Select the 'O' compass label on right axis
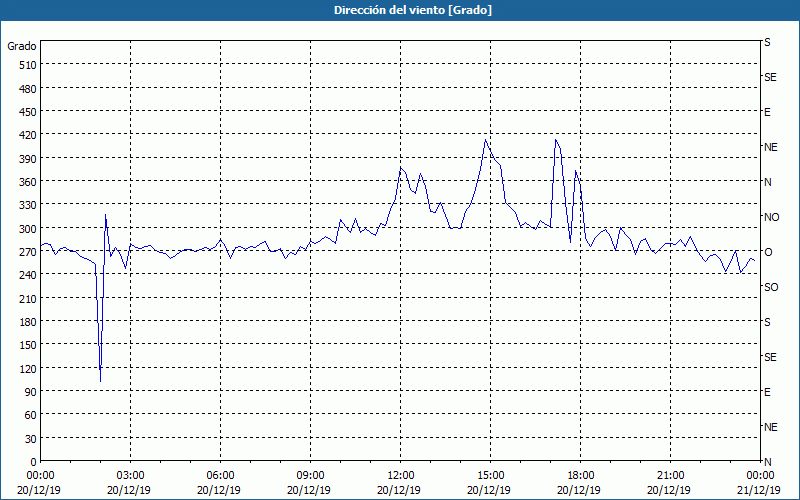This screenshot has height=500, width=800. click(767, 252)
